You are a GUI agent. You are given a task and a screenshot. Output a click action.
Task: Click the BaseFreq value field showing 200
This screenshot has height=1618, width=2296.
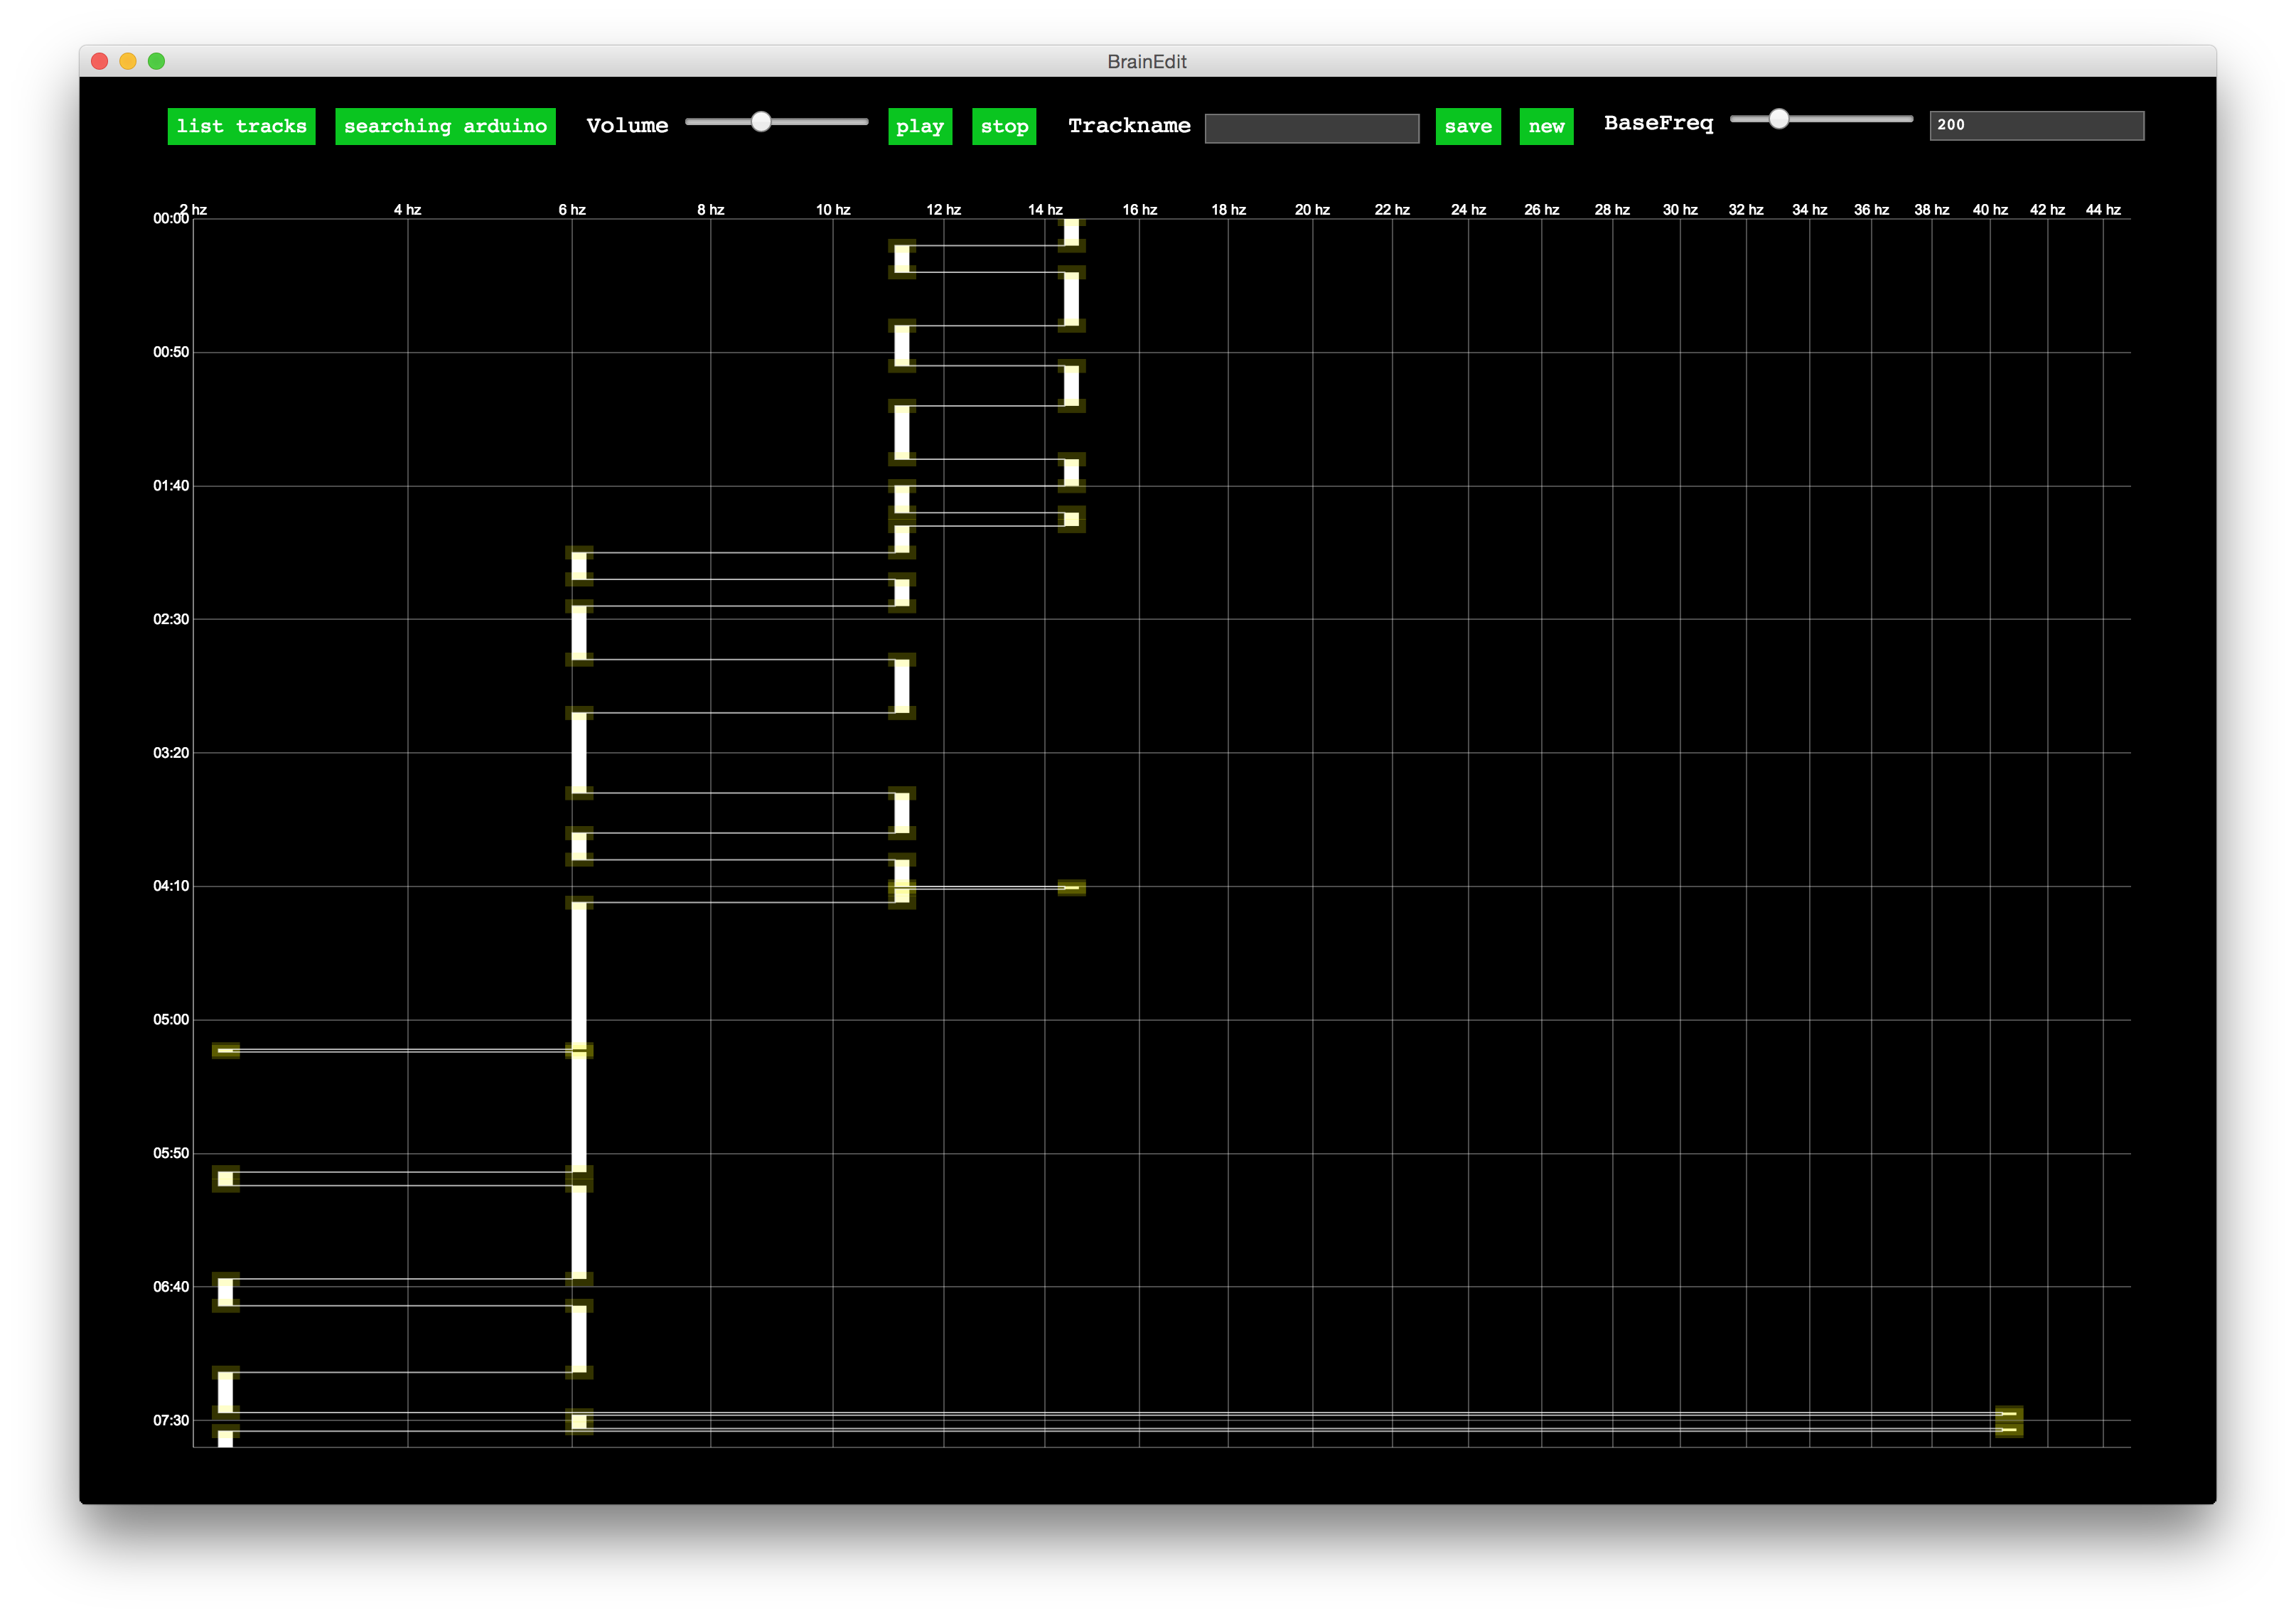2036,125
